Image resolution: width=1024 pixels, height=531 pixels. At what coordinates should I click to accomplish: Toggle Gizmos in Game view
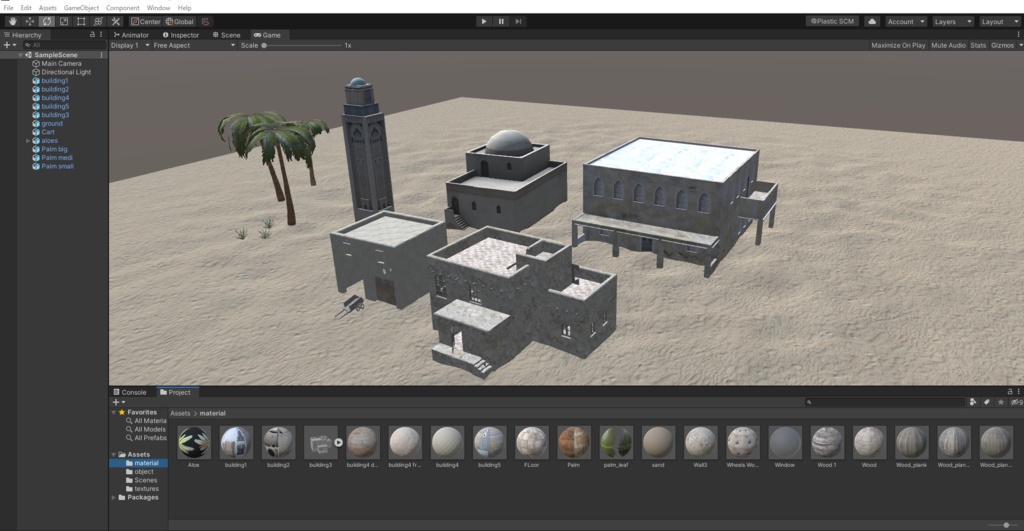tap(1002, 45)
